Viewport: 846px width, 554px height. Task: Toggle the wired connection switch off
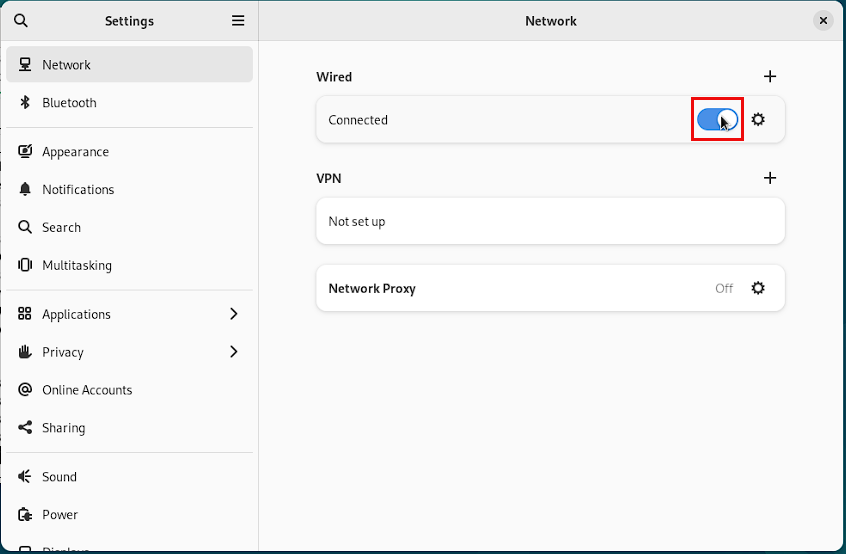[718, 120]
